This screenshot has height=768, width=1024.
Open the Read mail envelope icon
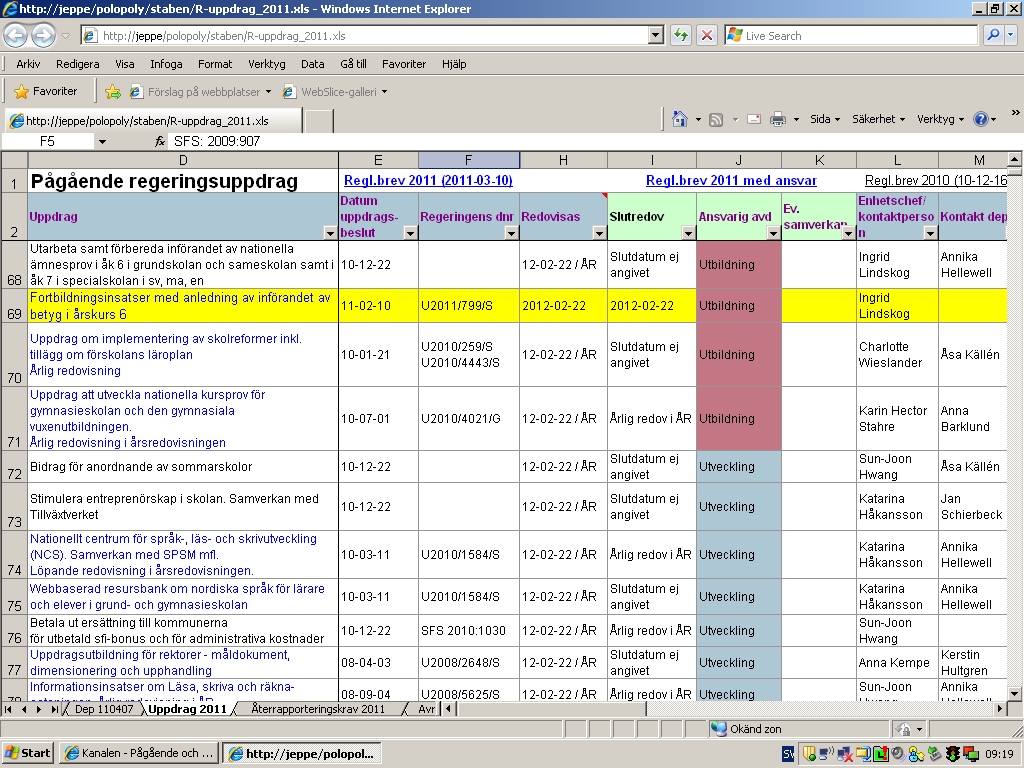pyautogui.click(x=754, y=120)
